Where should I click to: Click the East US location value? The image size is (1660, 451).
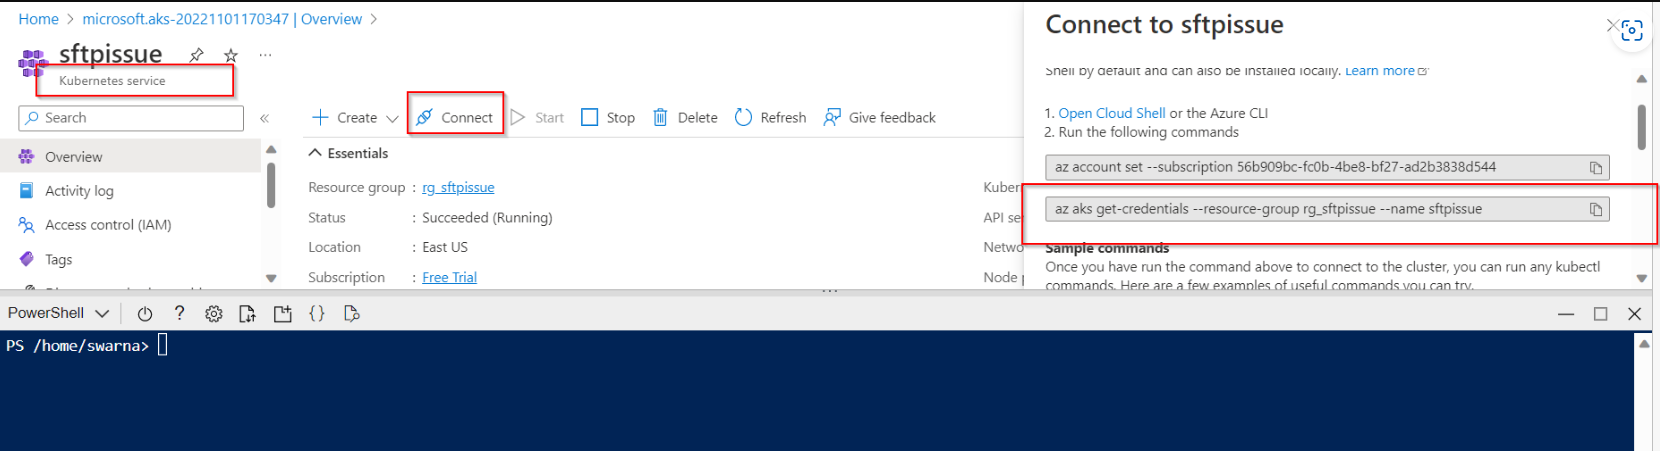click(445, 247)
